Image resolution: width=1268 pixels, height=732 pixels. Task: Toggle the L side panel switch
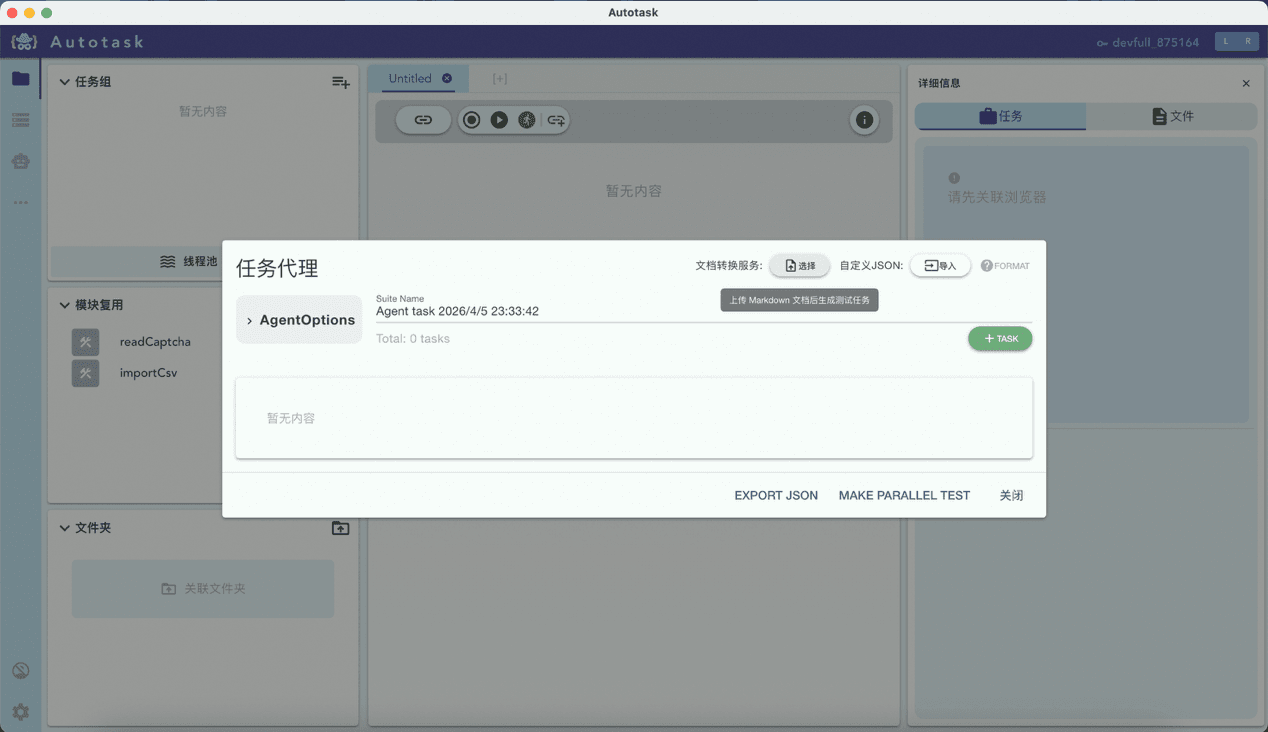pyautogui.click(x=1226, y=41)
